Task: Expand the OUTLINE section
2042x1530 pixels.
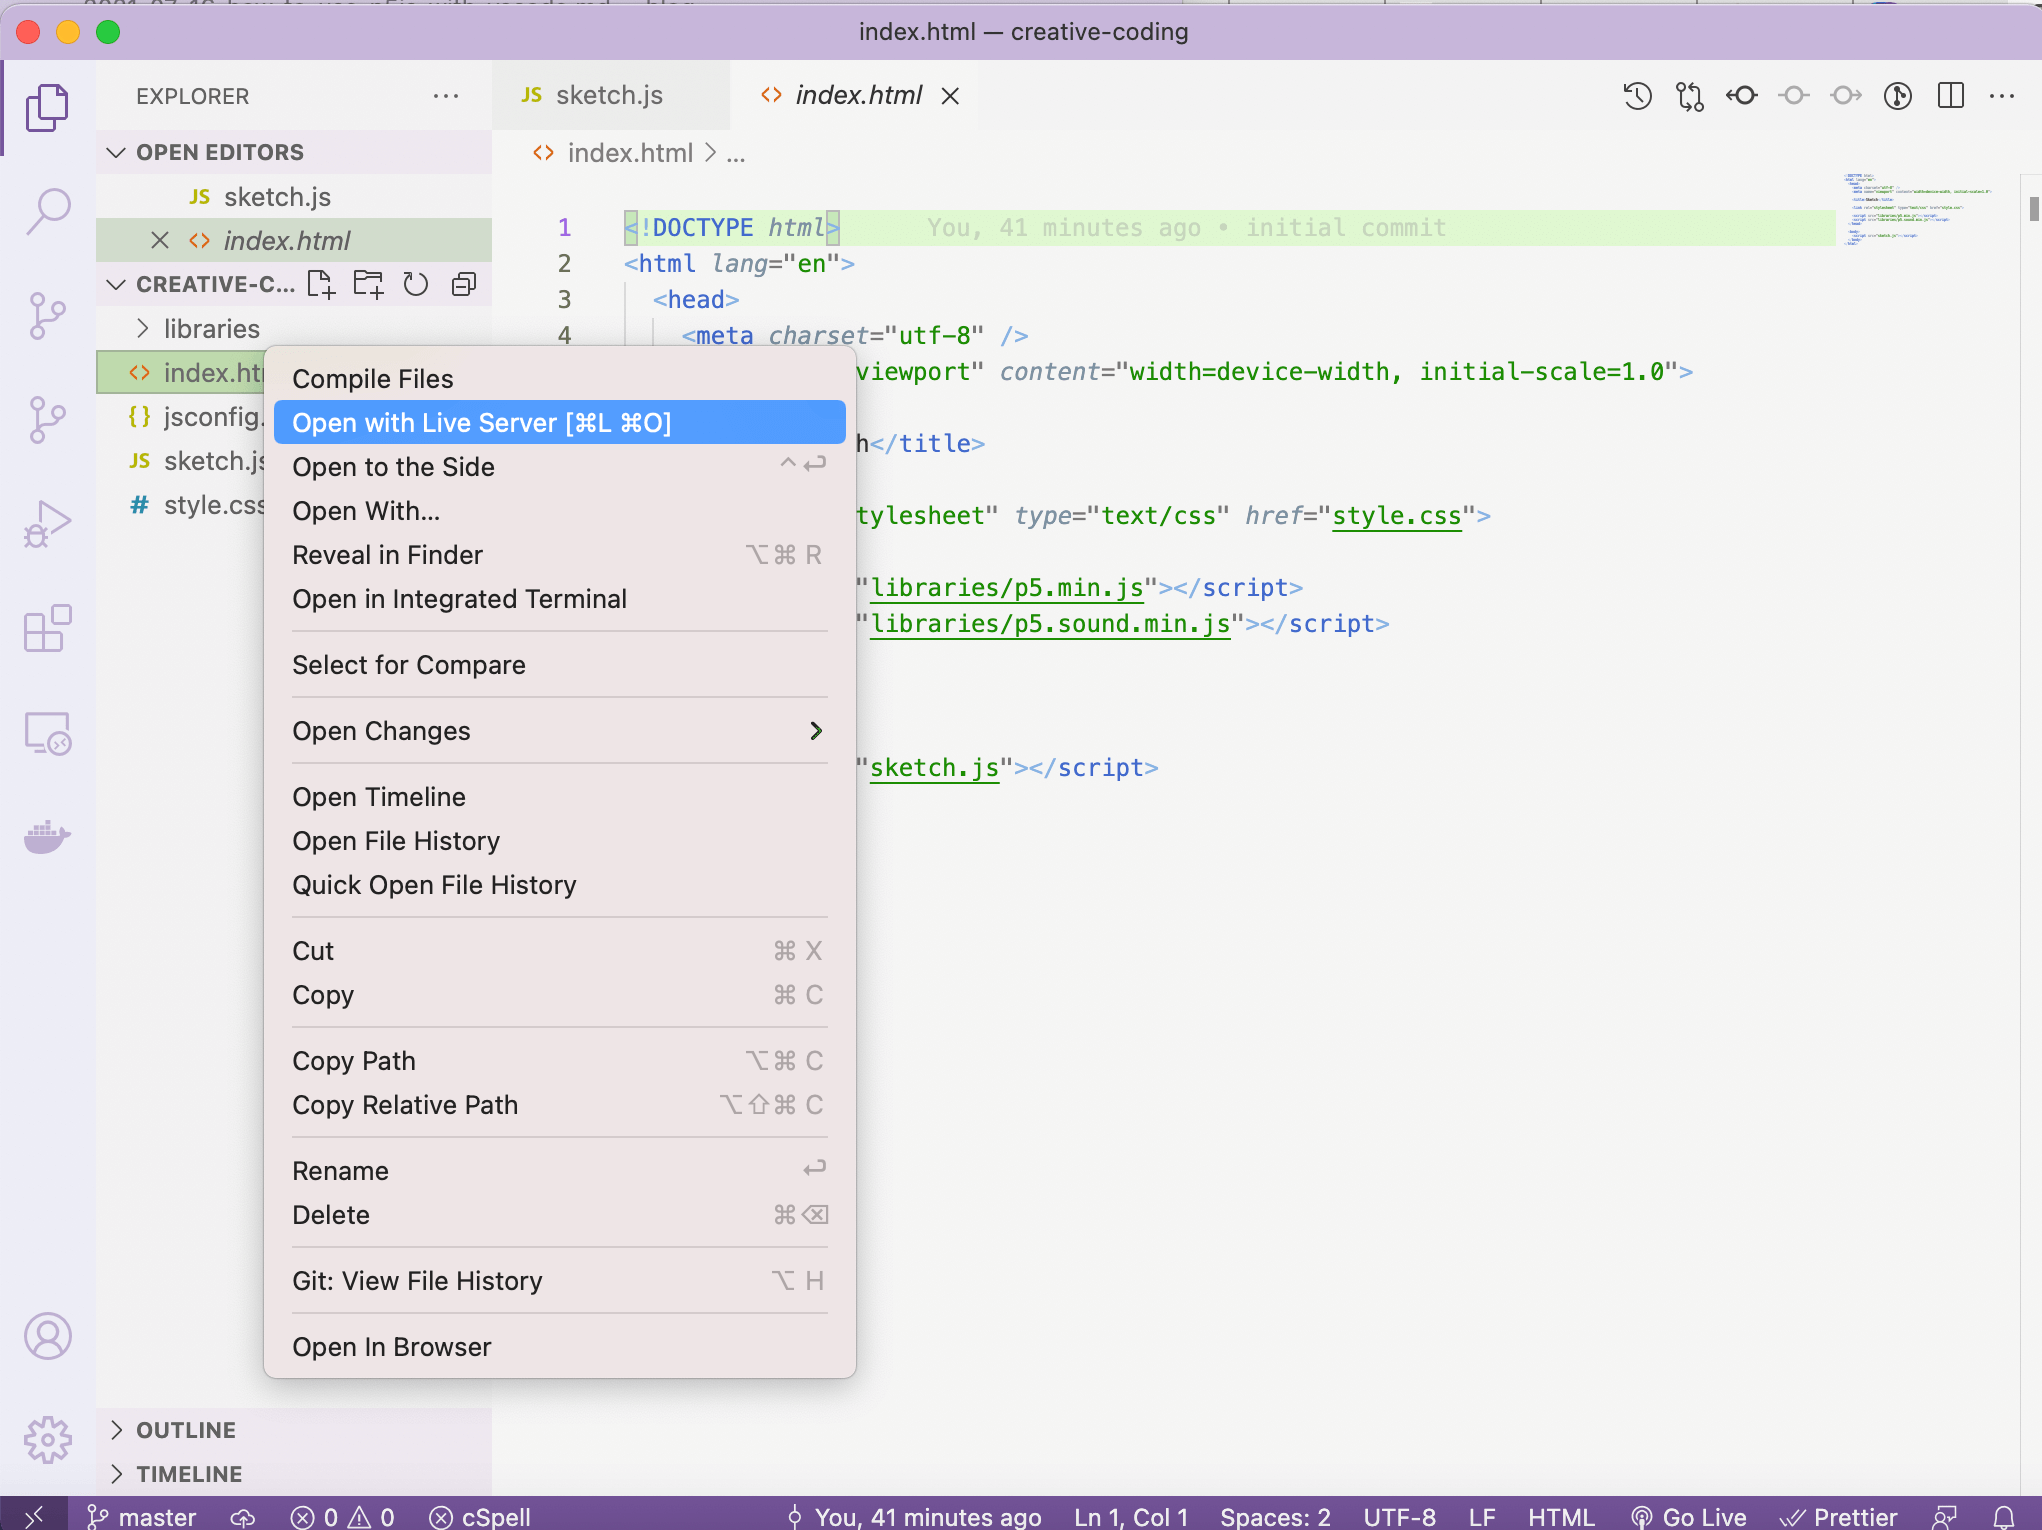Action: coord(186,1430)
